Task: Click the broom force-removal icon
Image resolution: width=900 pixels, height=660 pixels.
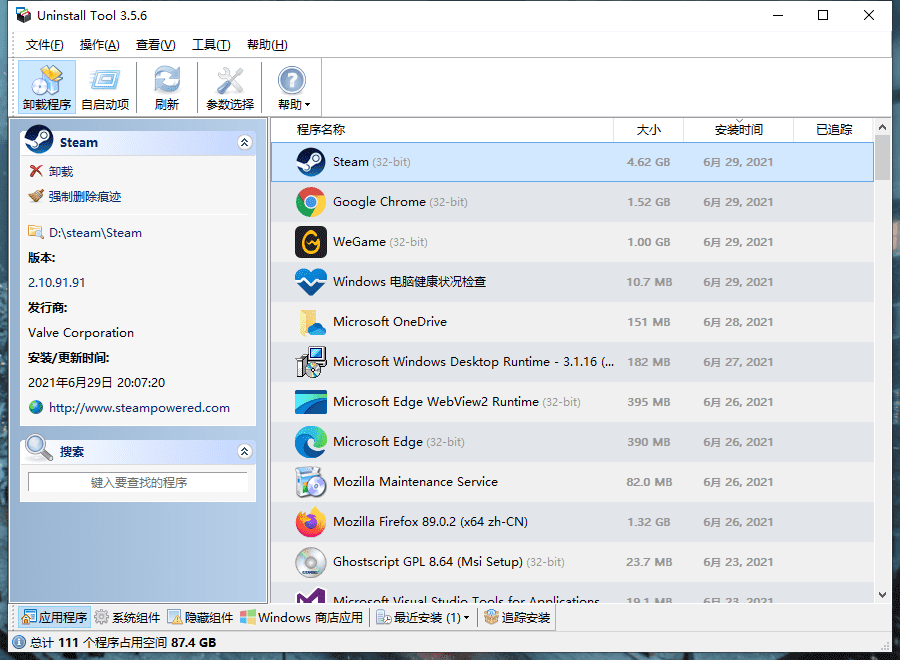Action: pos(36,196)
